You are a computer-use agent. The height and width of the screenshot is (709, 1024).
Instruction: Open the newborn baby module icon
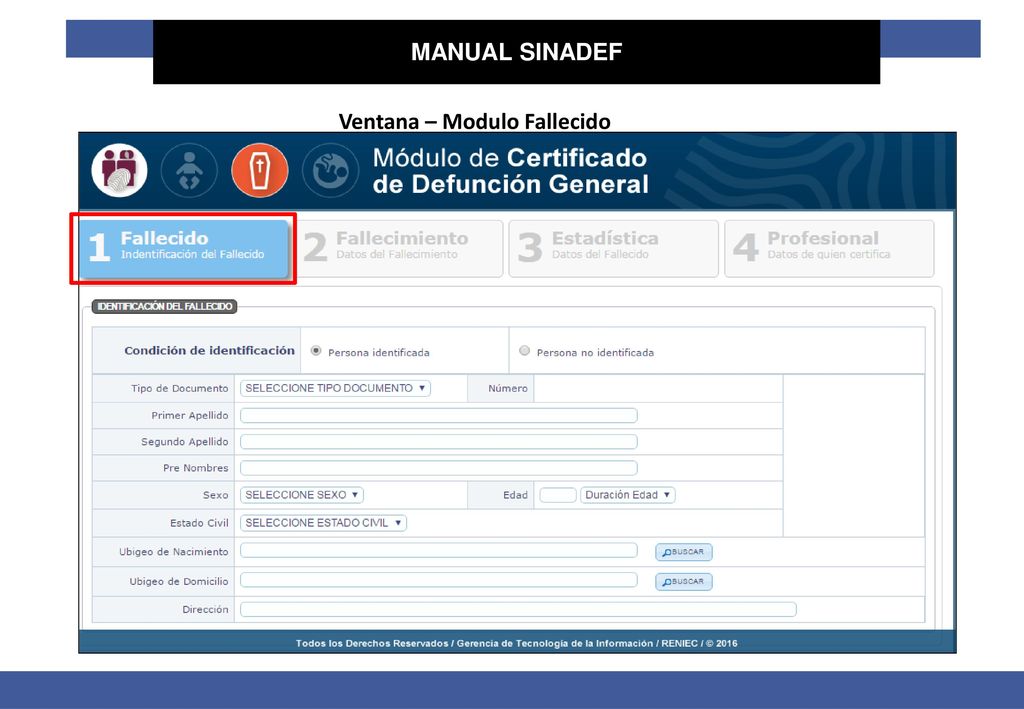(x=189, y=170)
